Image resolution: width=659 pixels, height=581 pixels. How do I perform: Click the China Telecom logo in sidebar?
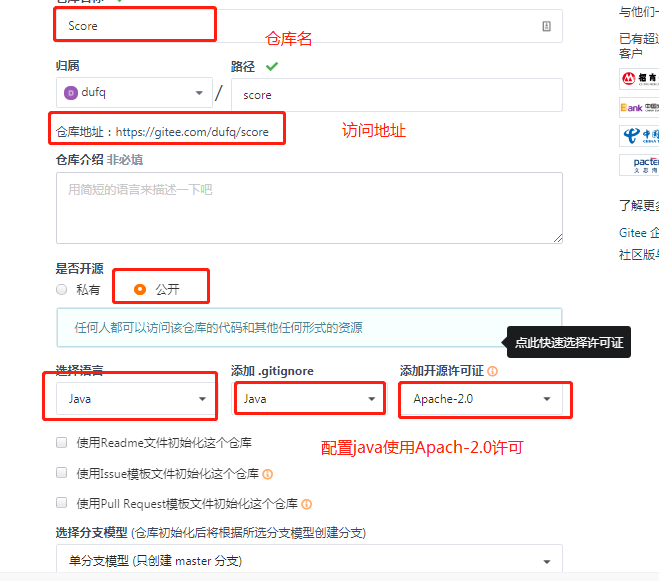pos(639,136)
